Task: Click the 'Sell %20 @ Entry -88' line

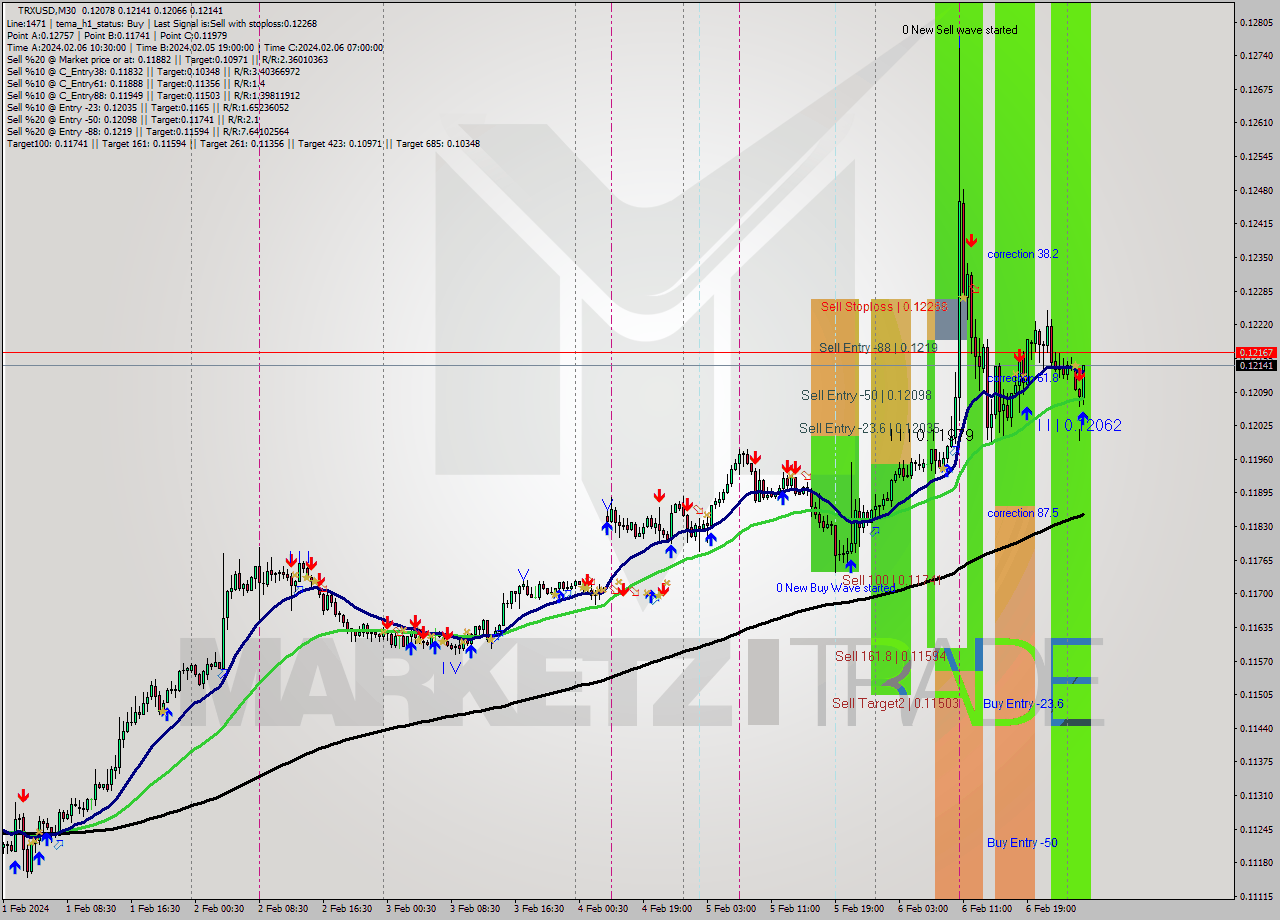Action: coord(148,131)
